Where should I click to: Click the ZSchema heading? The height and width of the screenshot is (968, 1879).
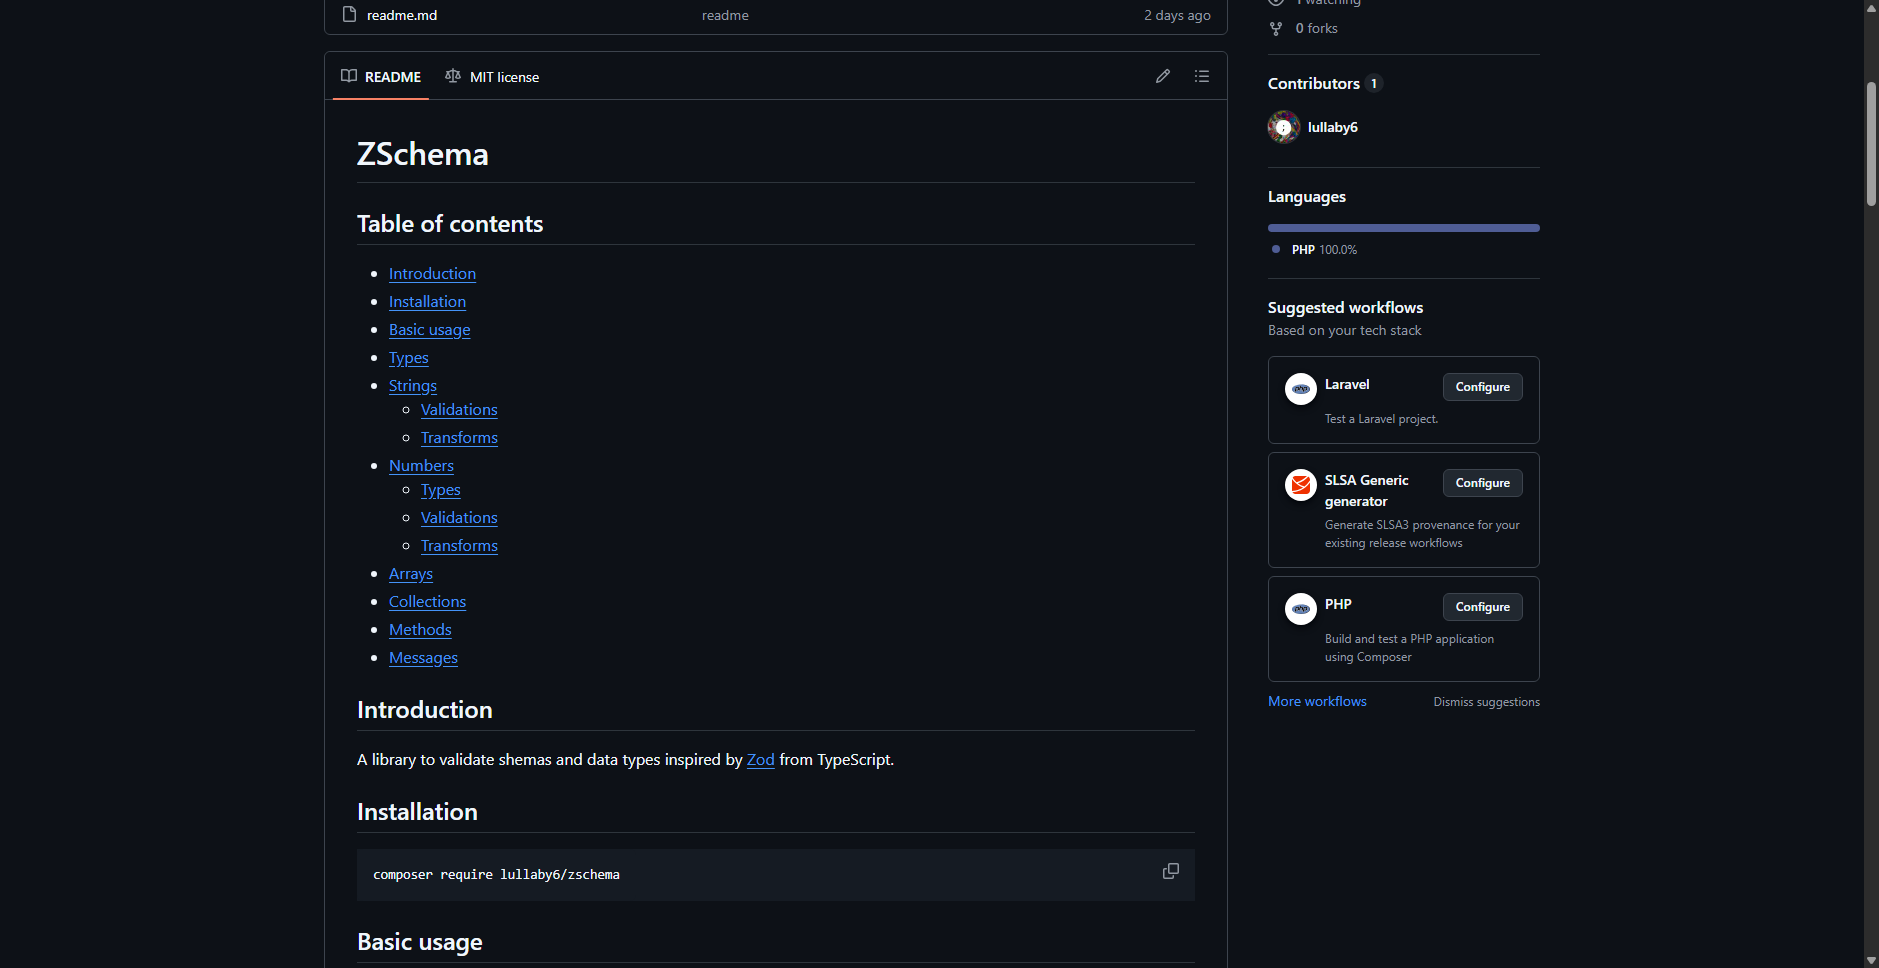point(423,154)
